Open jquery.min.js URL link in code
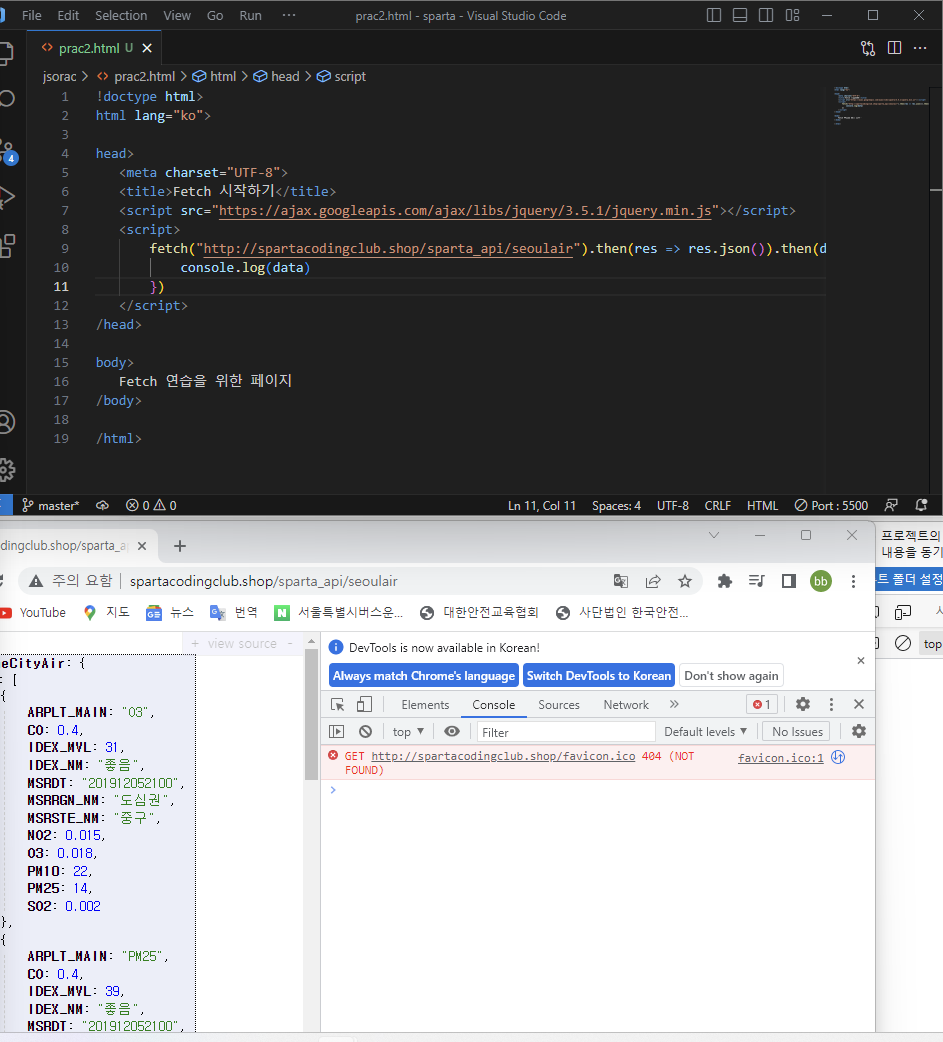This screenshot has width=943, height=1042. click(x=465, y=211)
